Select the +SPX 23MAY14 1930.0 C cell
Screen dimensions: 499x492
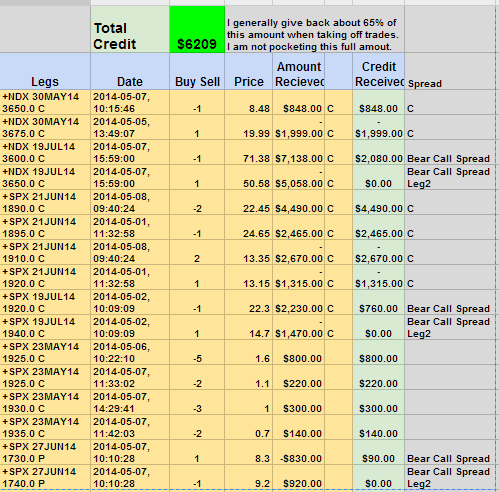[45, 402]
